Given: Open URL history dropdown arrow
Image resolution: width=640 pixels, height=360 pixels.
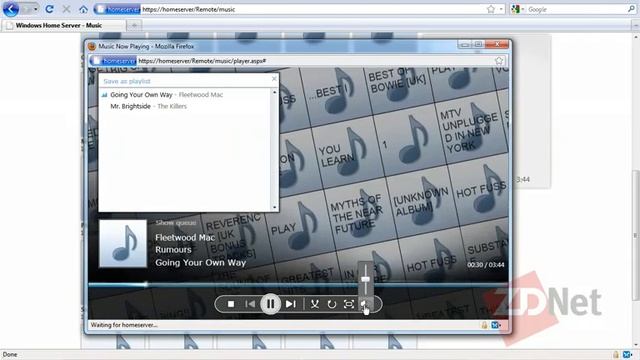Looking at the screenshot, I should point(501,9).
